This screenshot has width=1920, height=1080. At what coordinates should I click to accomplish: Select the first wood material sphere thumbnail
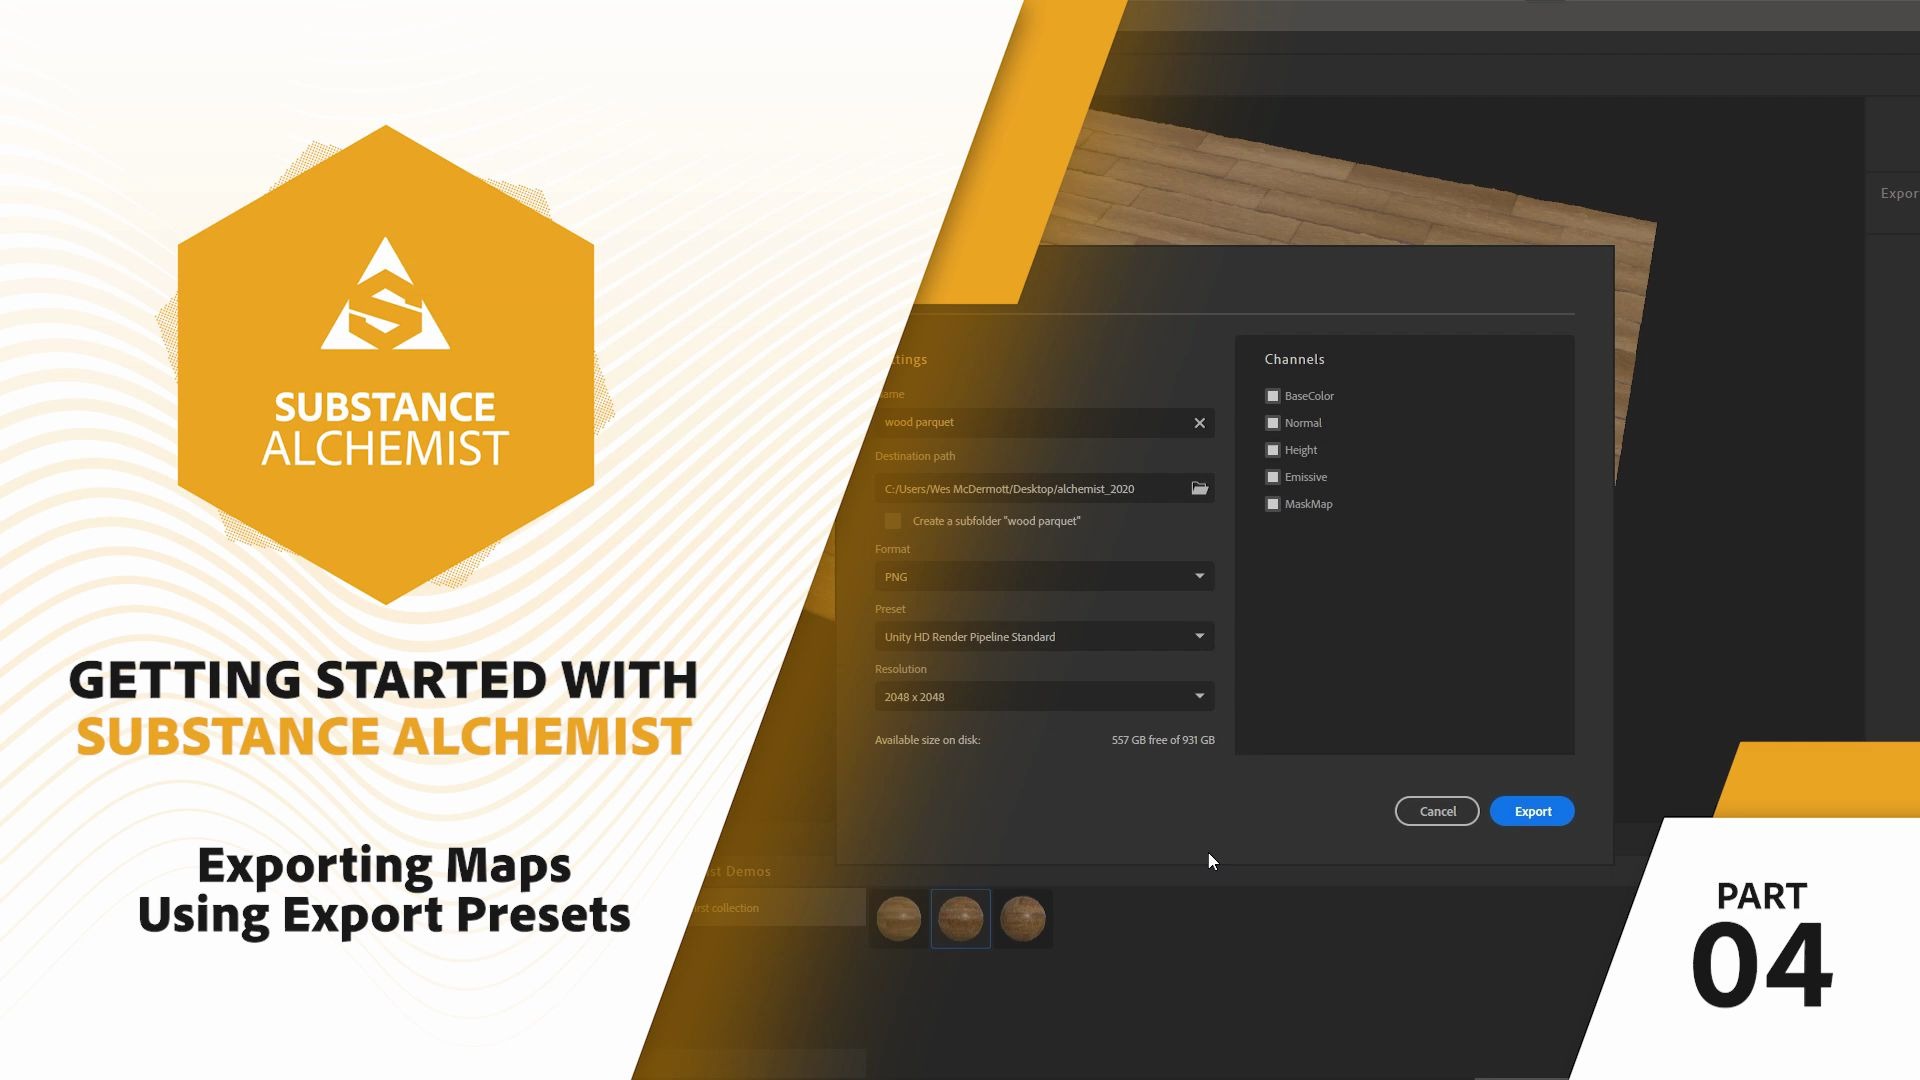click(x=898, y=918)
